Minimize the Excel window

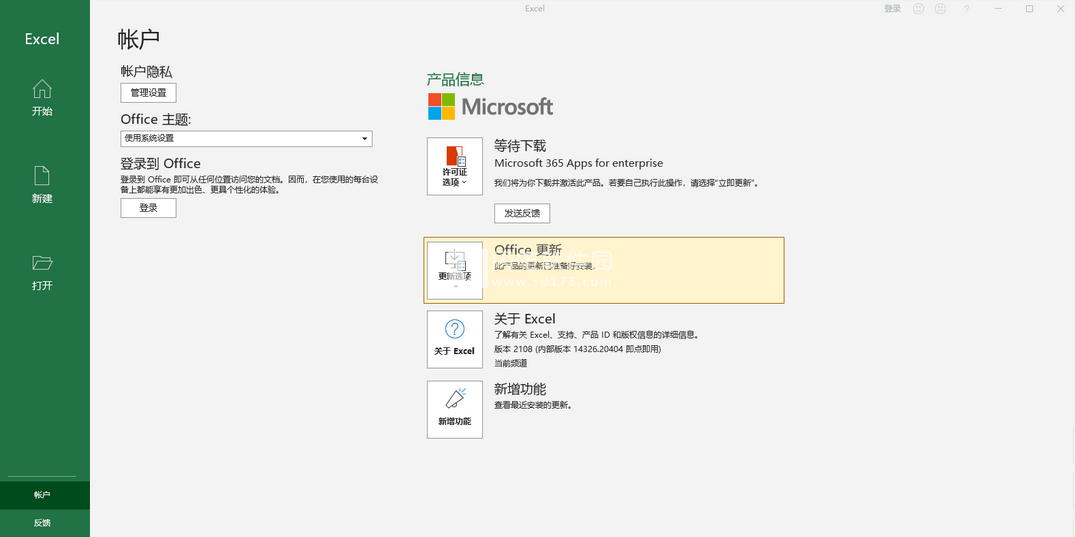[x=998, y=9]
